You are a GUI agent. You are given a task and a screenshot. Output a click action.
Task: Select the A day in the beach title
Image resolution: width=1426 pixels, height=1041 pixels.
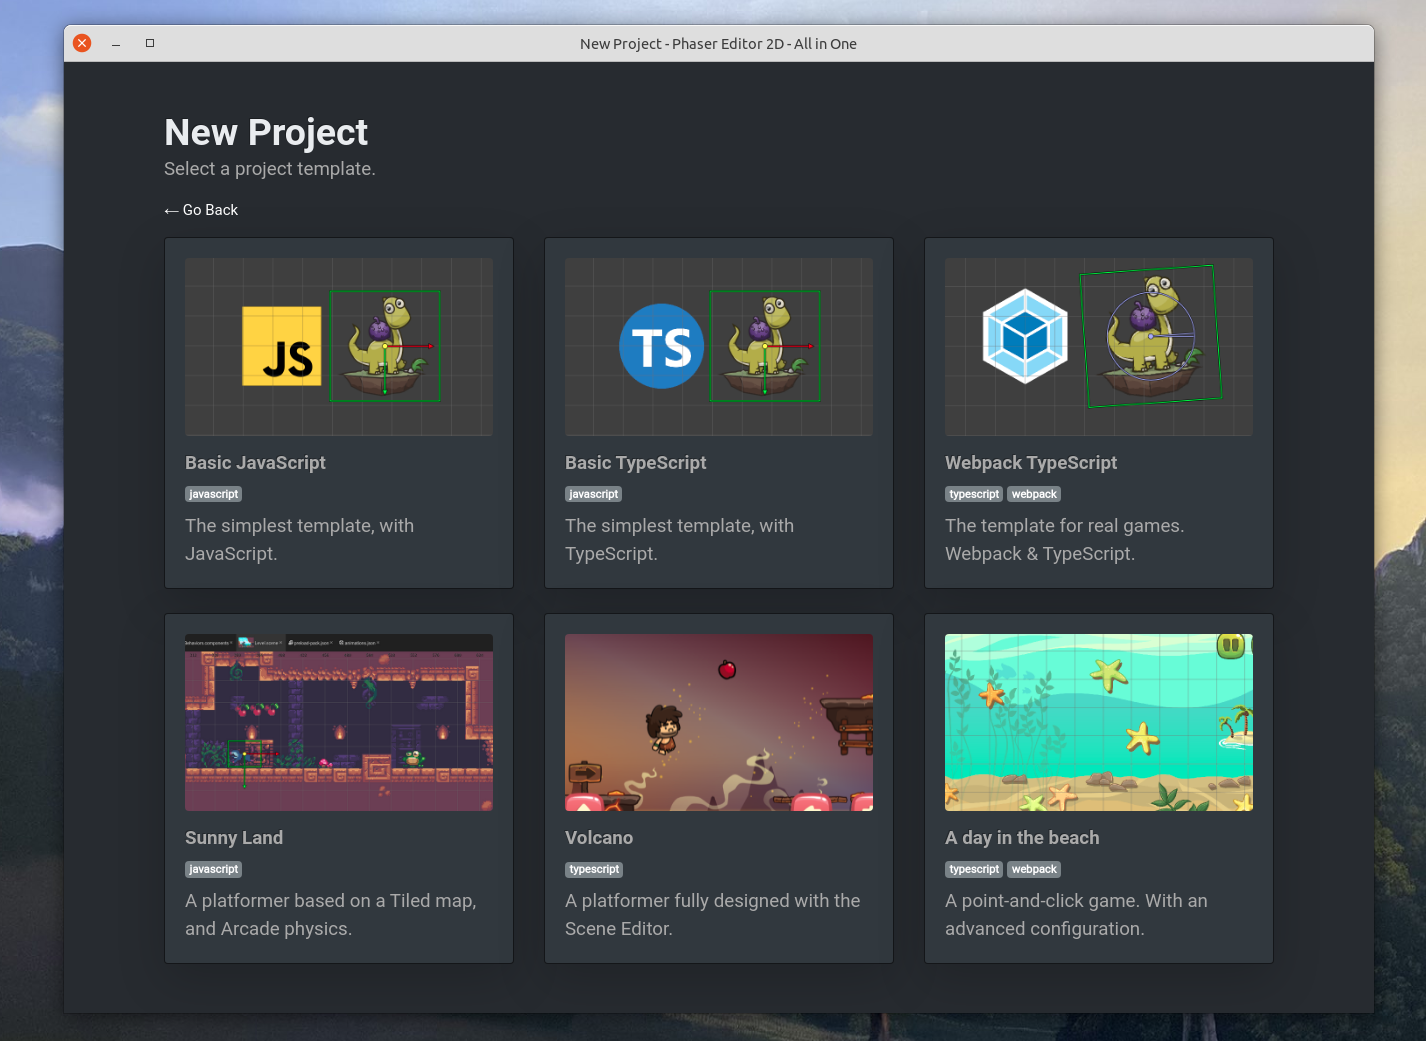click(1022, 838)
